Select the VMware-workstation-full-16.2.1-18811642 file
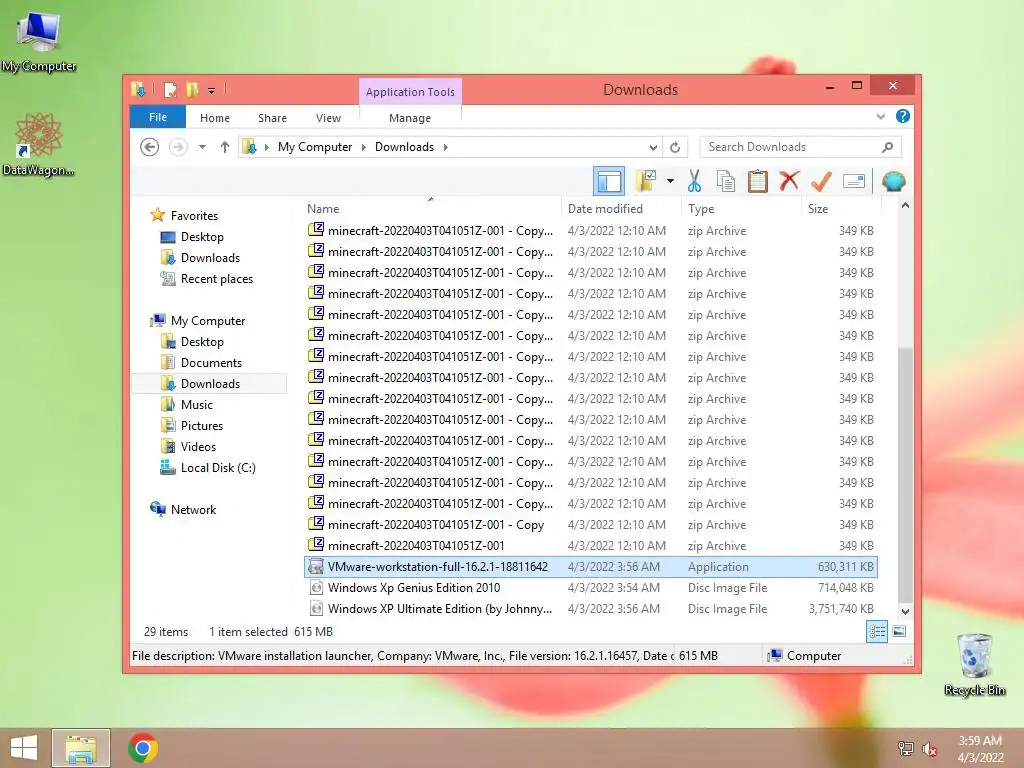 [590, 566]
